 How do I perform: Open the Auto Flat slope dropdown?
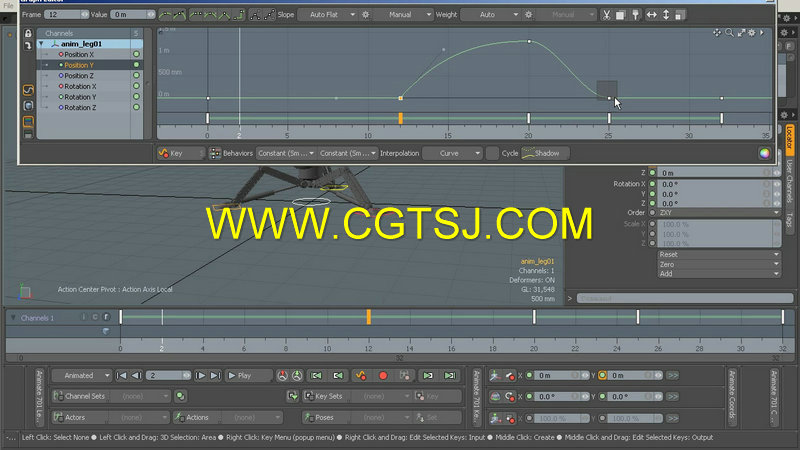[x=328, y=15]
